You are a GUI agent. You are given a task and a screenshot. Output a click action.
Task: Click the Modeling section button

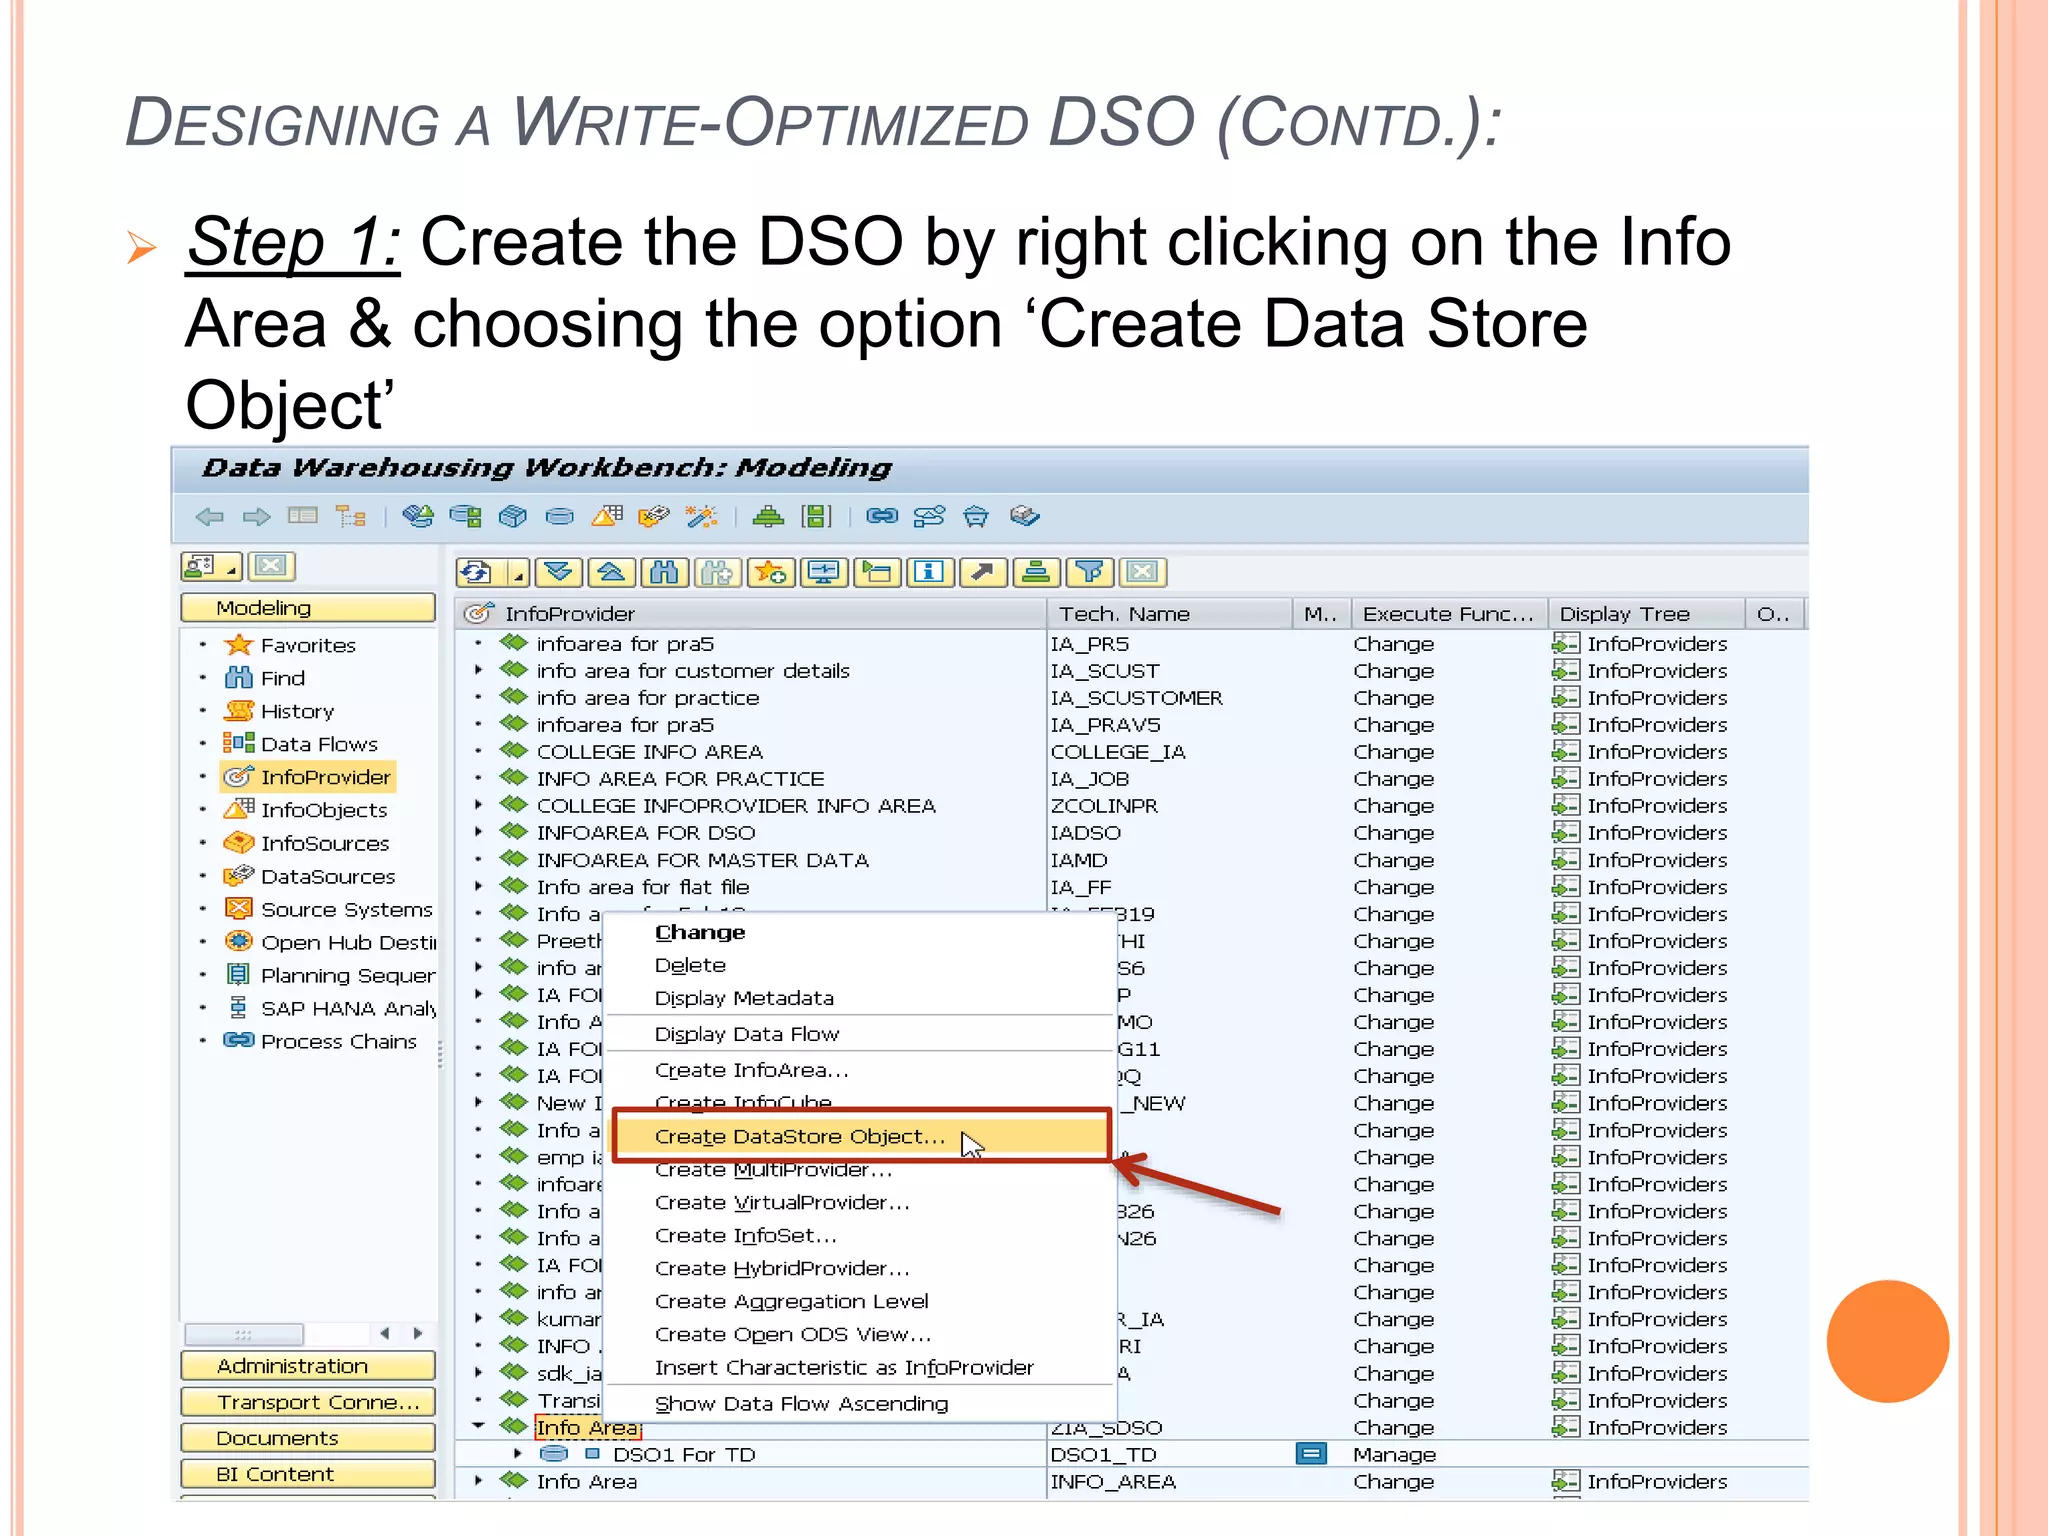[x=308, y=607]
